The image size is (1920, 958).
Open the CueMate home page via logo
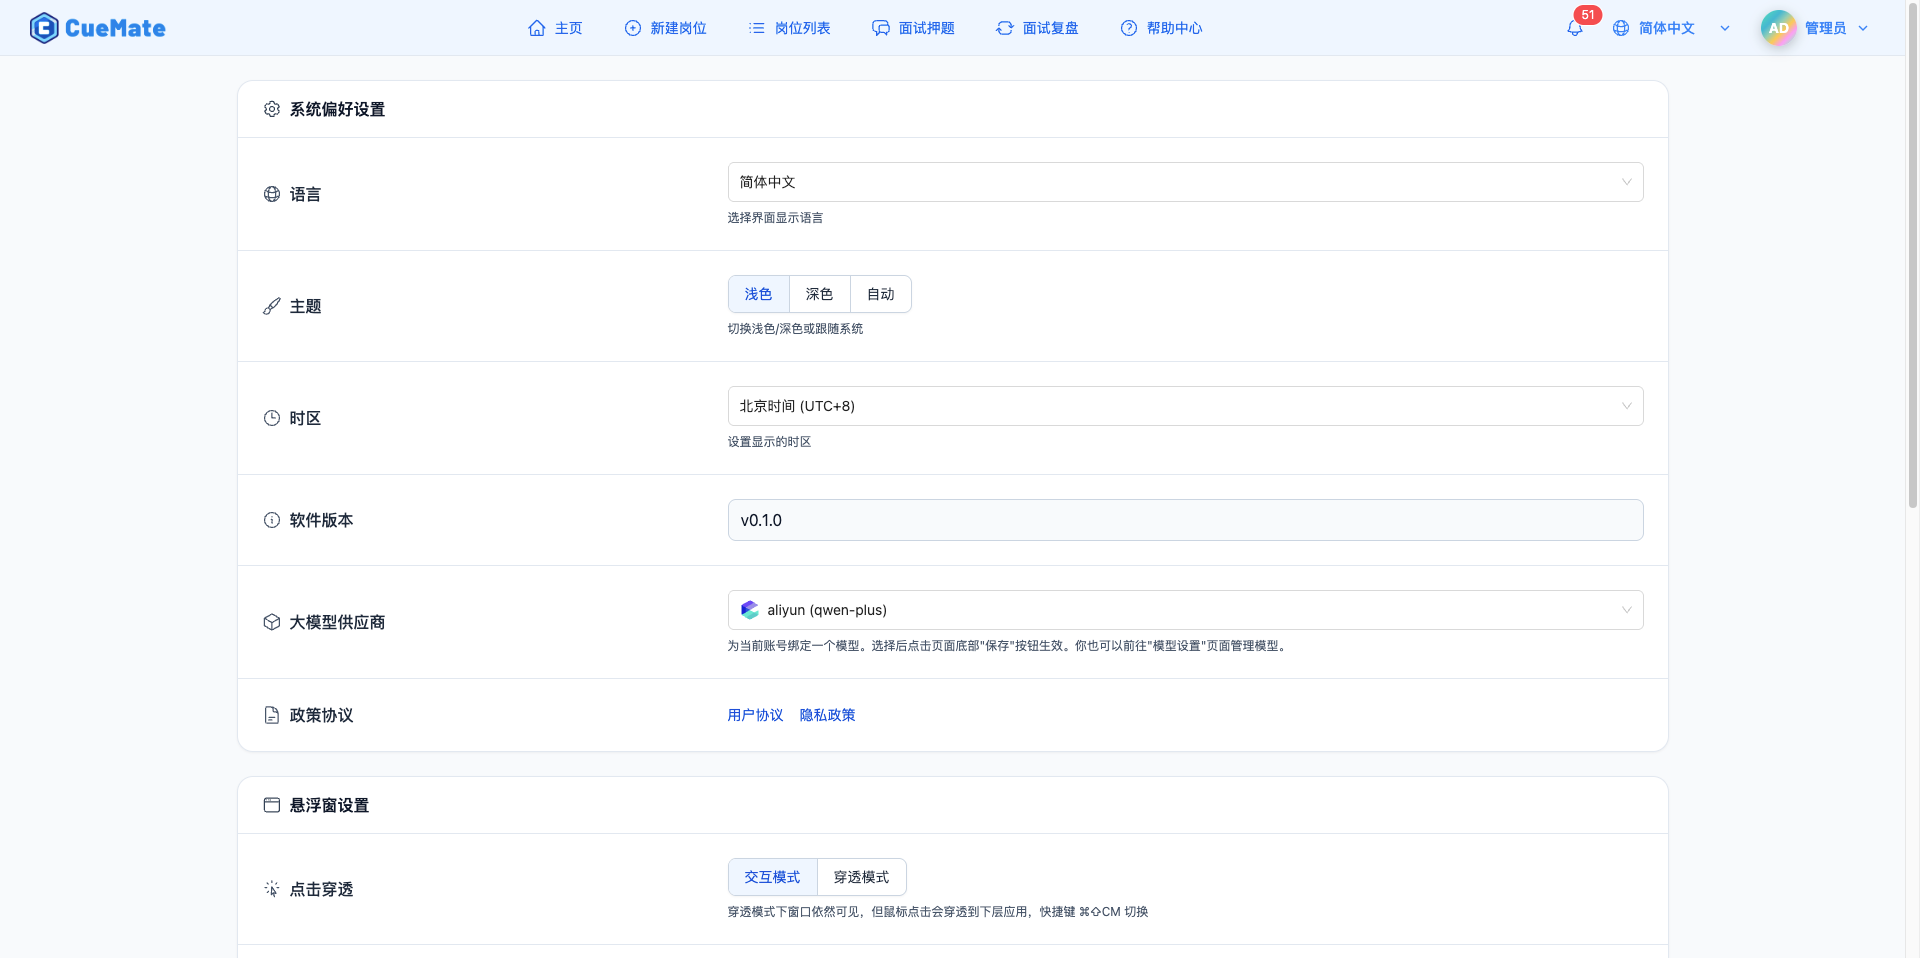[x=97, y=27]
